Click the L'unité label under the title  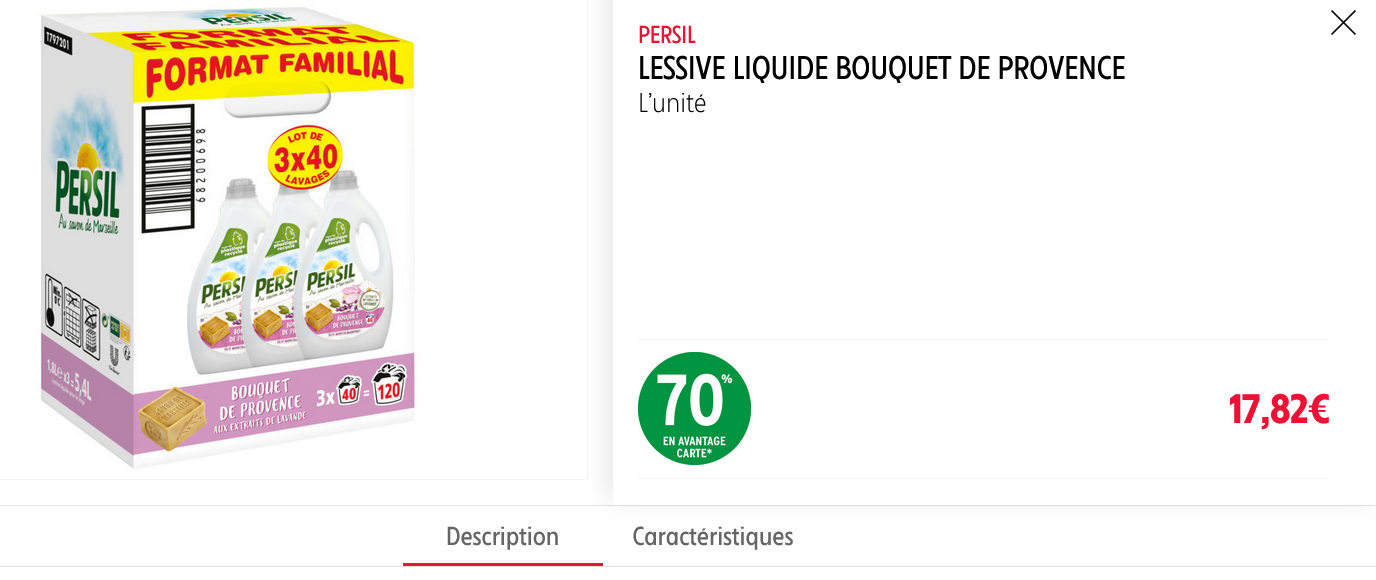(671, 101)
